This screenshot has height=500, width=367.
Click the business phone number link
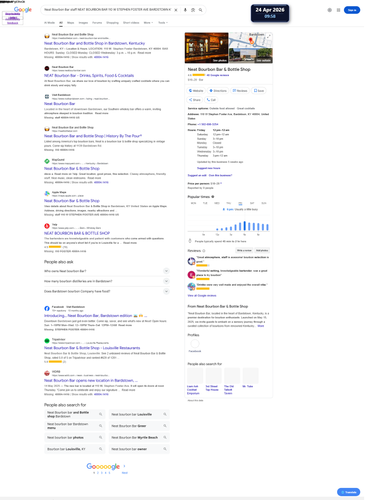coord(208,124)
